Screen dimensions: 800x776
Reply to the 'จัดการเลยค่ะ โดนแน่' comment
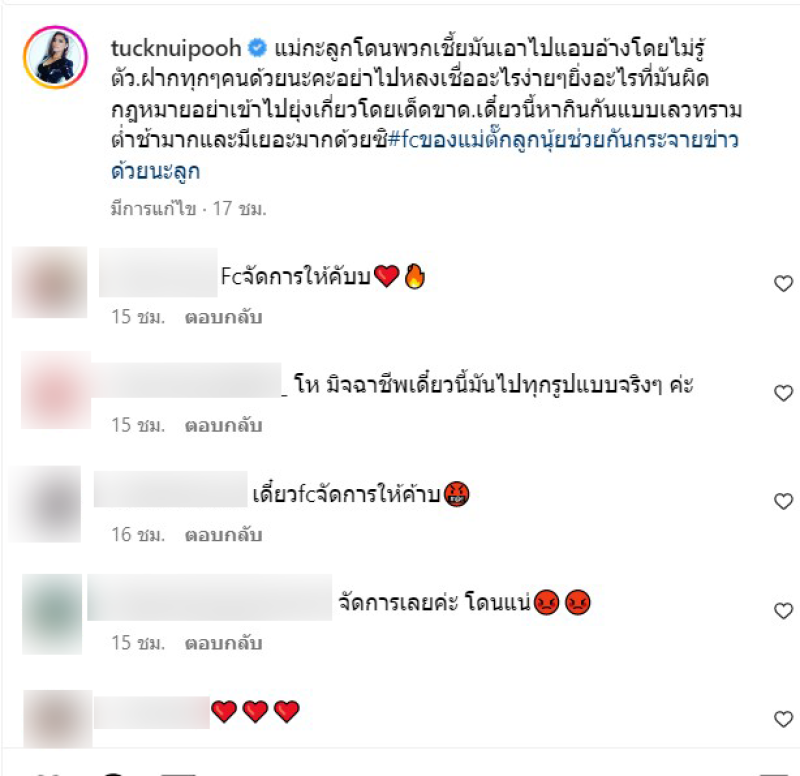click(x=223, y=643)
